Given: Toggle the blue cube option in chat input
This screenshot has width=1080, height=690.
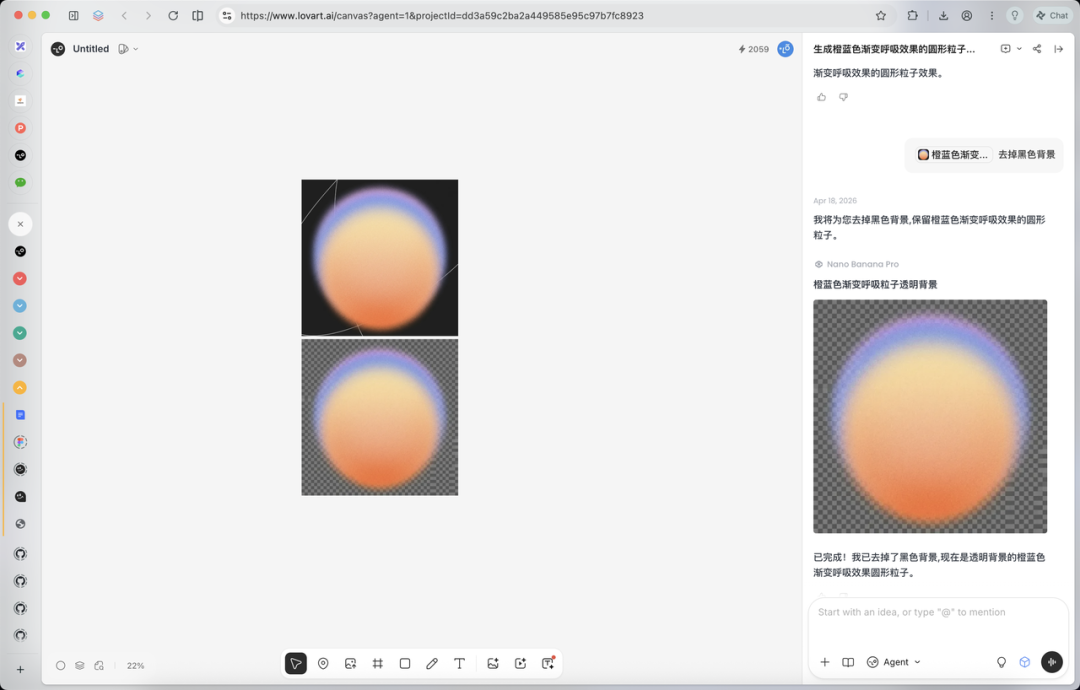Looking at the screenshot, I should (1024, 662).
